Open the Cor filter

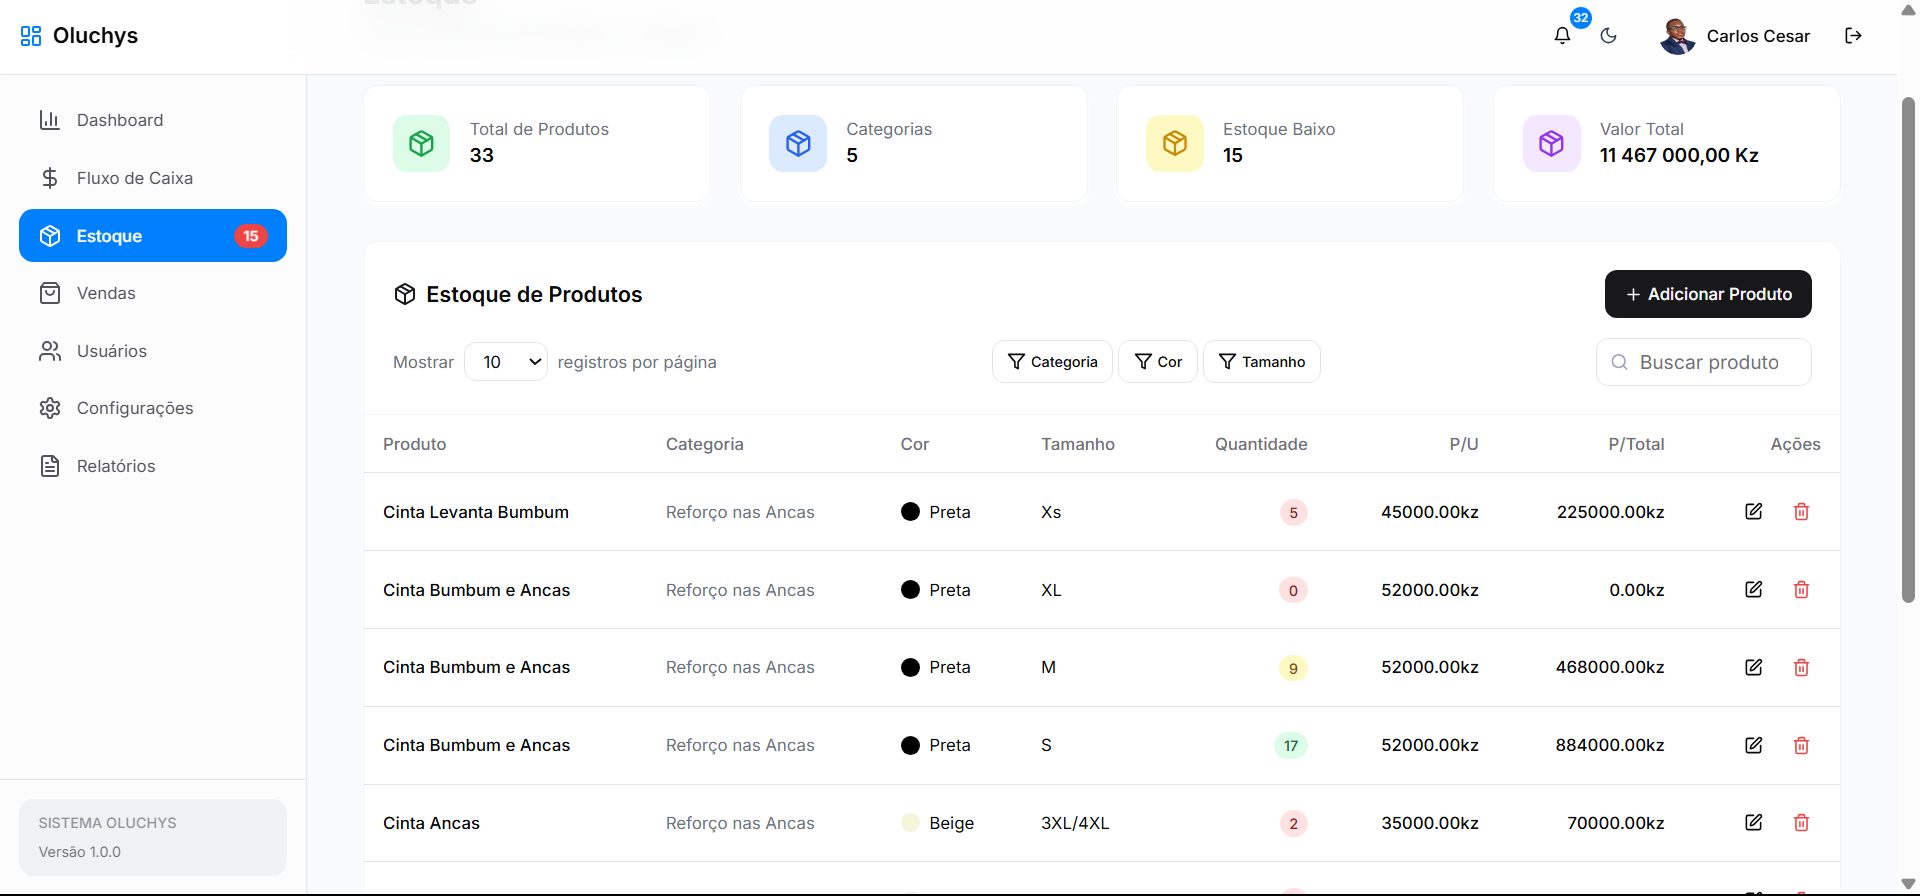pyautogui.click(x=1158, y=362)
